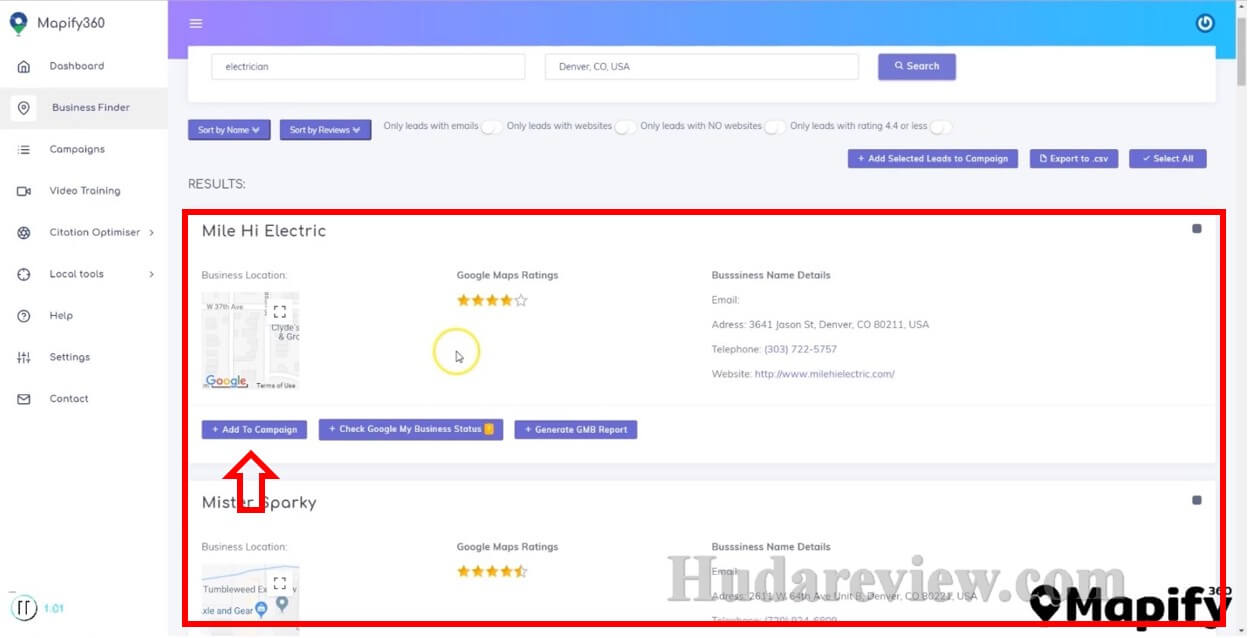Expand the Citation Optimiser submenu chevron
Screen dimensions: 1249x638
152,233
